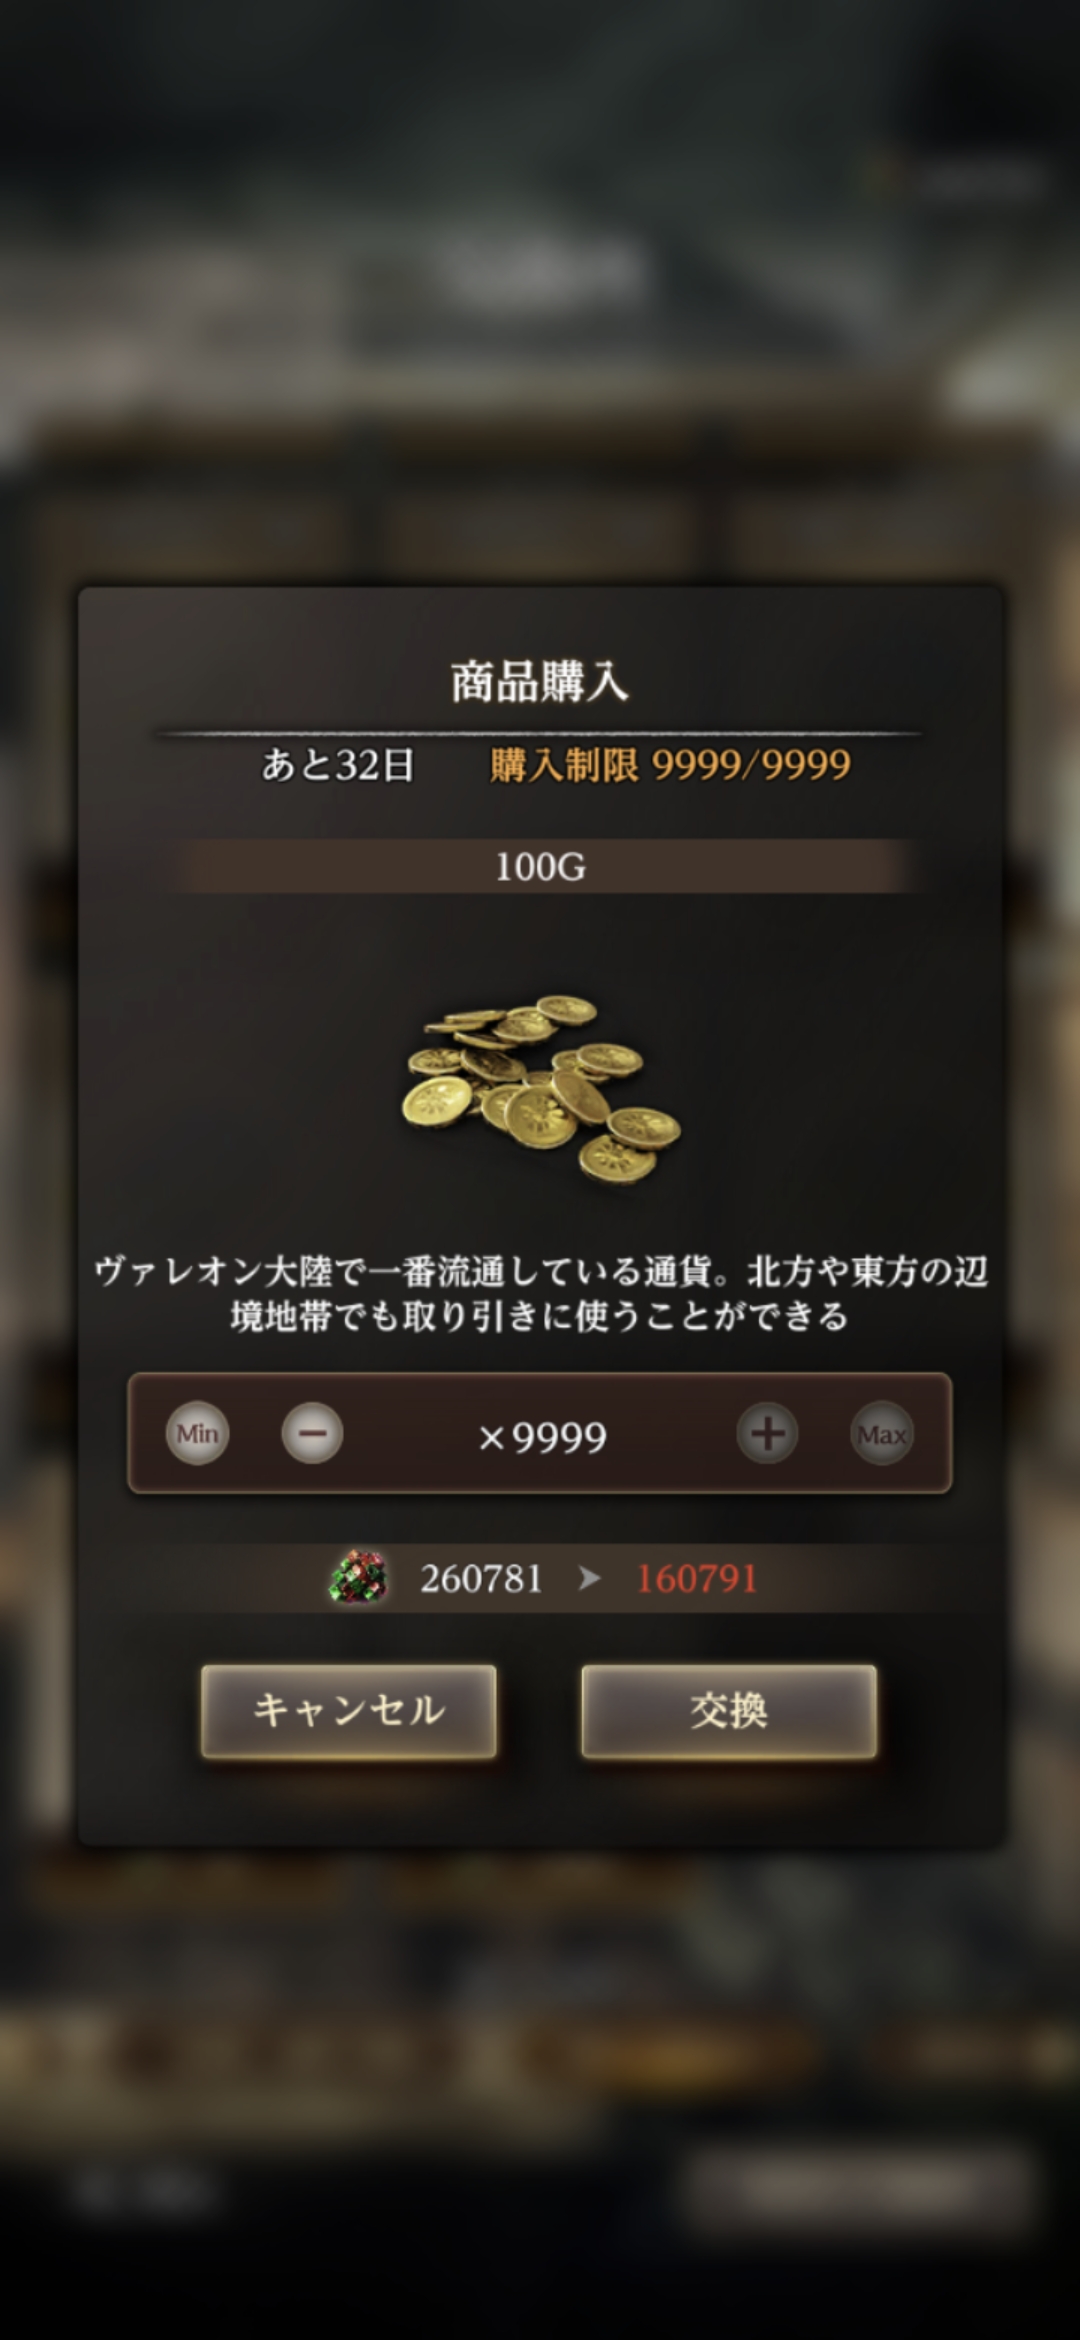Tap the 購入制限 9999/9999 limit text
The width and height of the screenshot is (1080, 2340).
click(670, 765)
